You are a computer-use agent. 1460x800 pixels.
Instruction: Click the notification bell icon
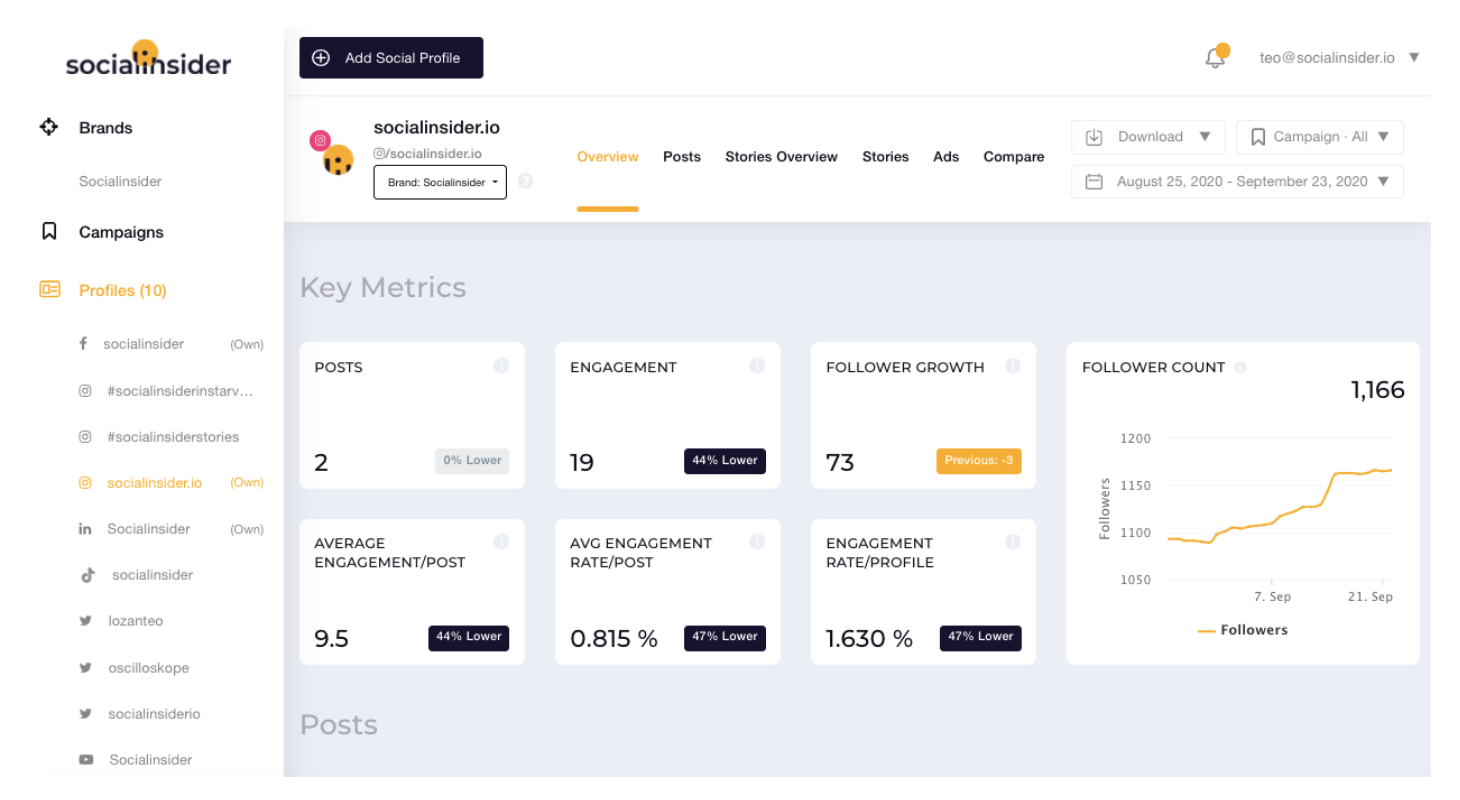point(1215,57)
